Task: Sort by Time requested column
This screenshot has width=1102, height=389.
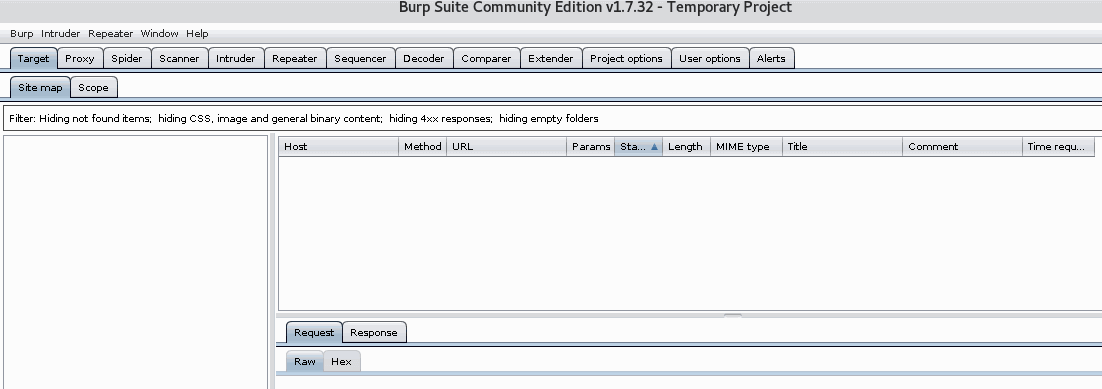Action: tap(1058, 146)
